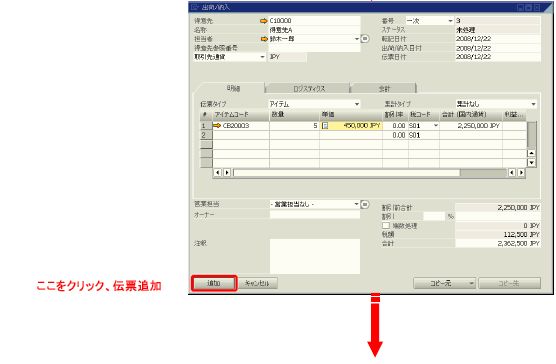Image resolution: width=556 pixels, height=364 pixels.
Task: Click the 転記日付 field showing 2008/12/22
Action: tap(498, 39)
